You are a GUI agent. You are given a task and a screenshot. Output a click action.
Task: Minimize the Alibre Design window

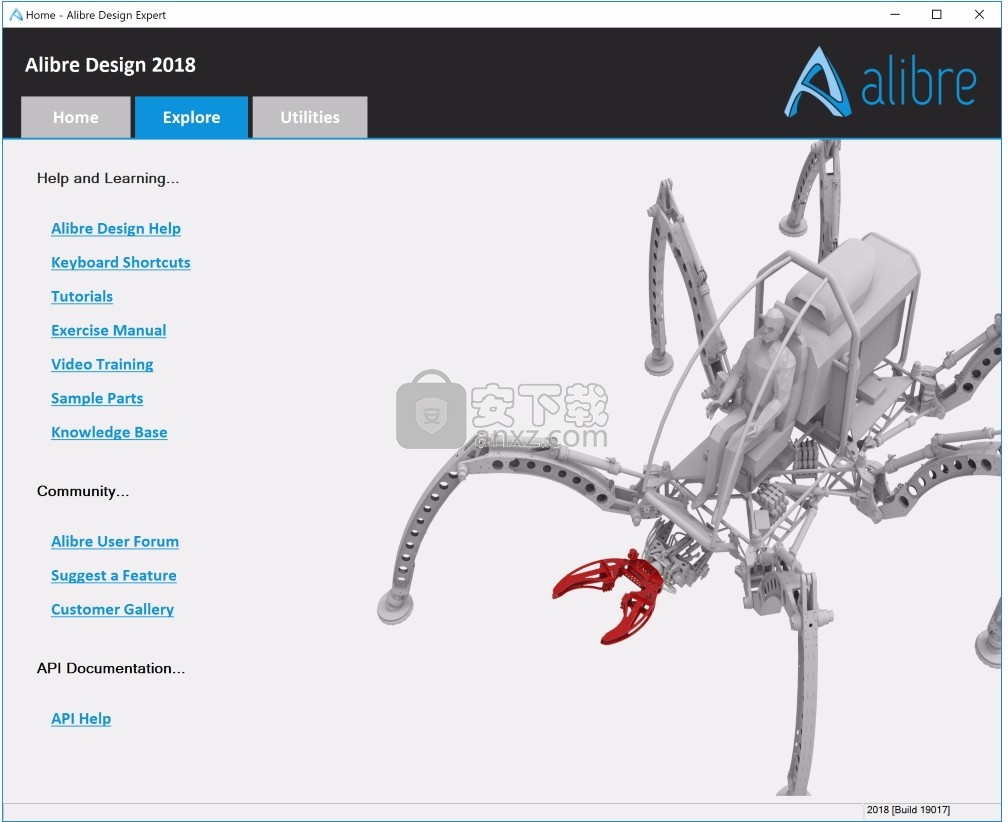893,15
